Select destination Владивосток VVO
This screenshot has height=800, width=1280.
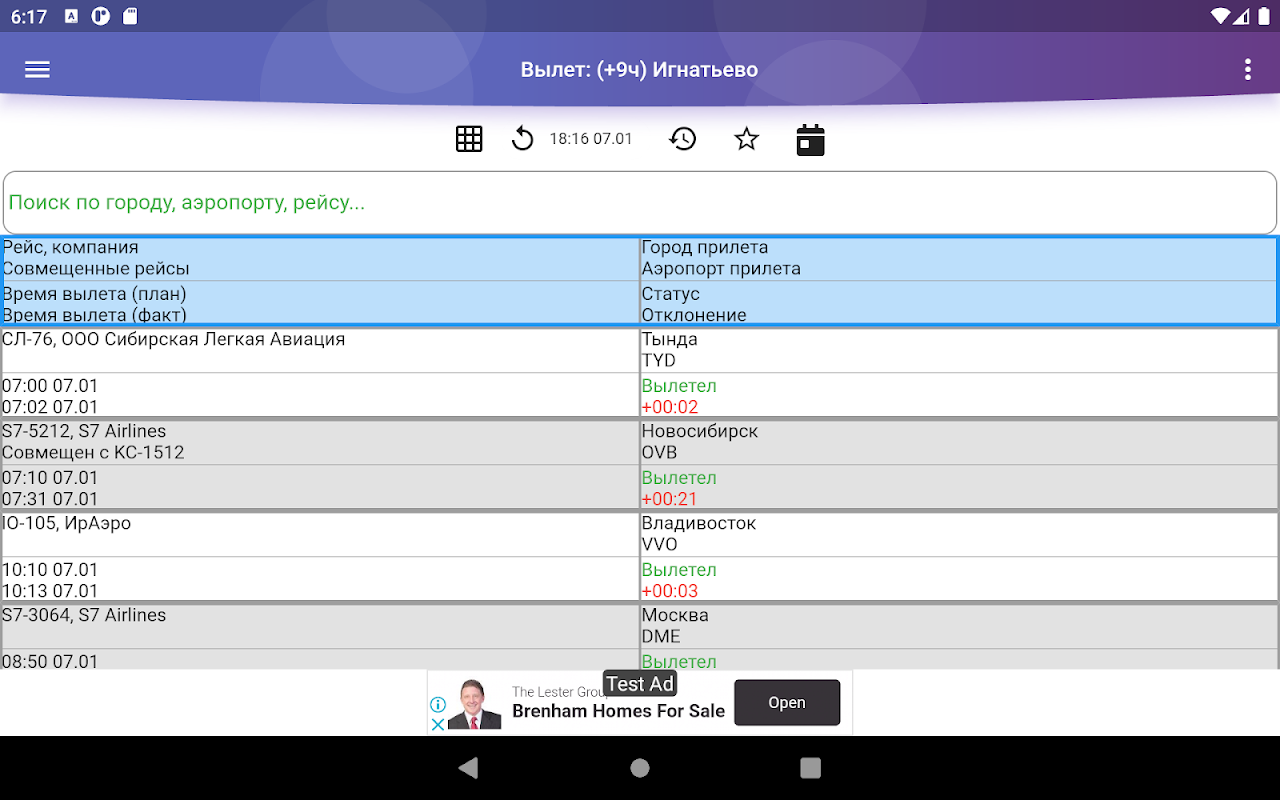click(959, 534)
